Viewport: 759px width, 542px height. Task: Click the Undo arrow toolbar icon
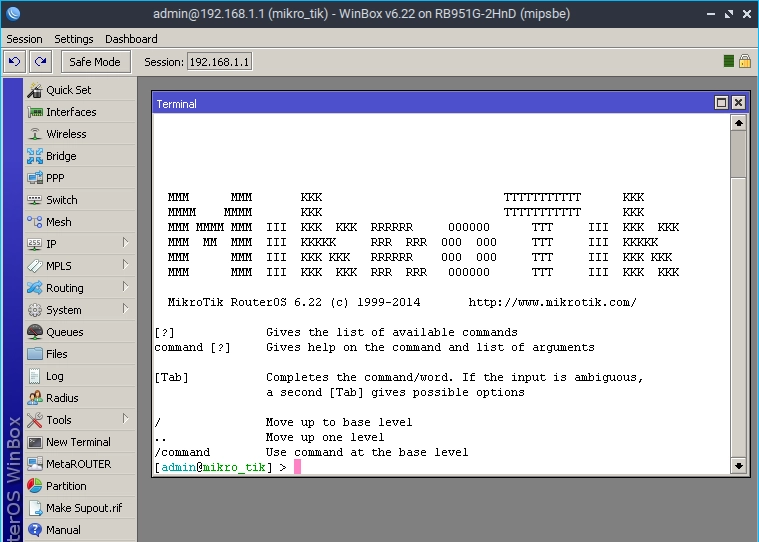tap(15, 62)
